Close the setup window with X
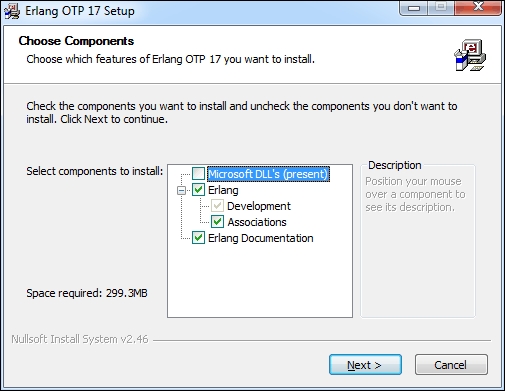The width and height of the screenshot is (505, 391). [478, 7]
